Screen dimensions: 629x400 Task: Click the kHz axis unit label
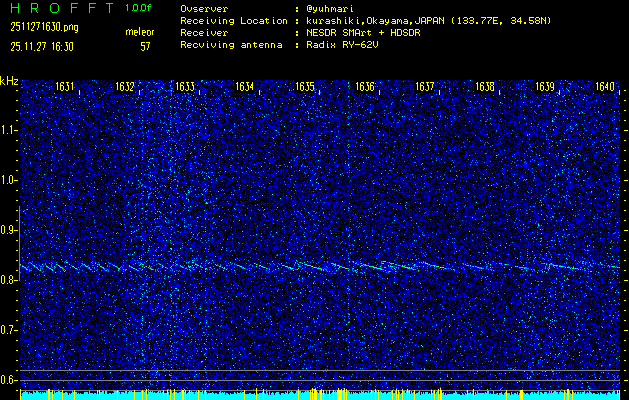[9, 81]
